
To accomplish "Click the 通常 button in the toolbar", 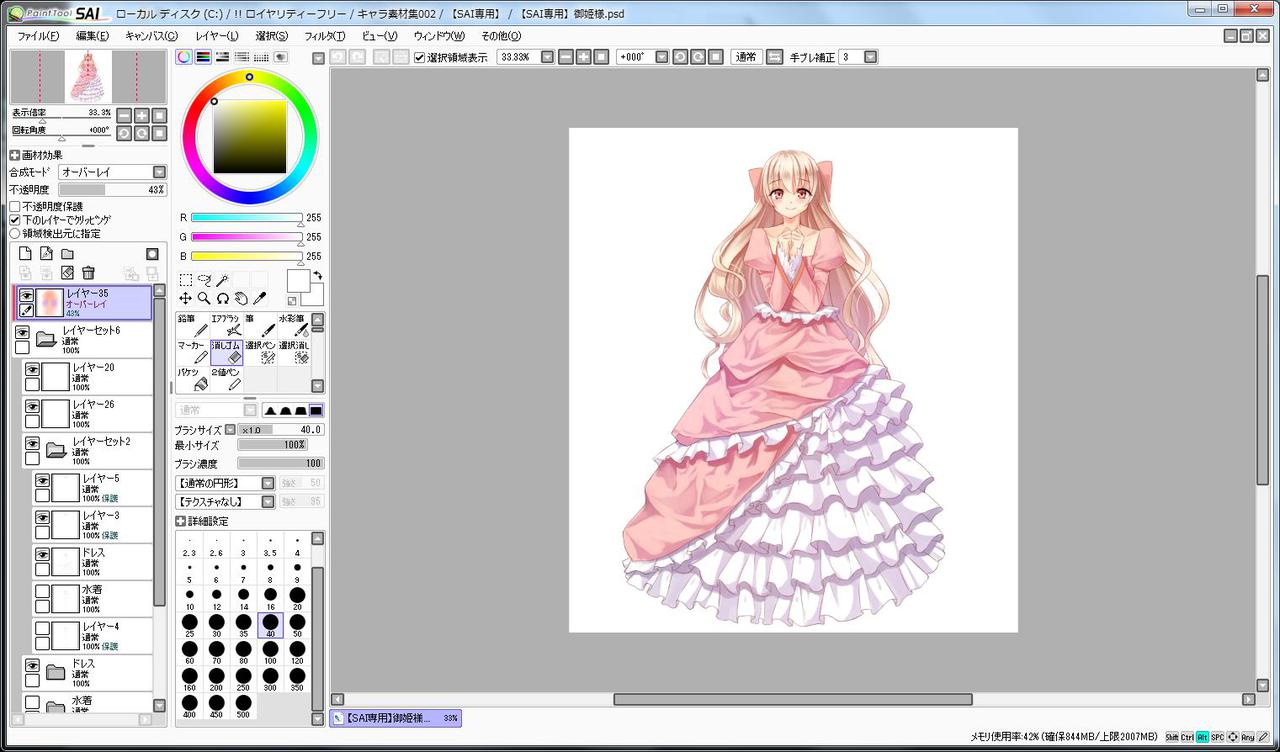I will (746, 57).
